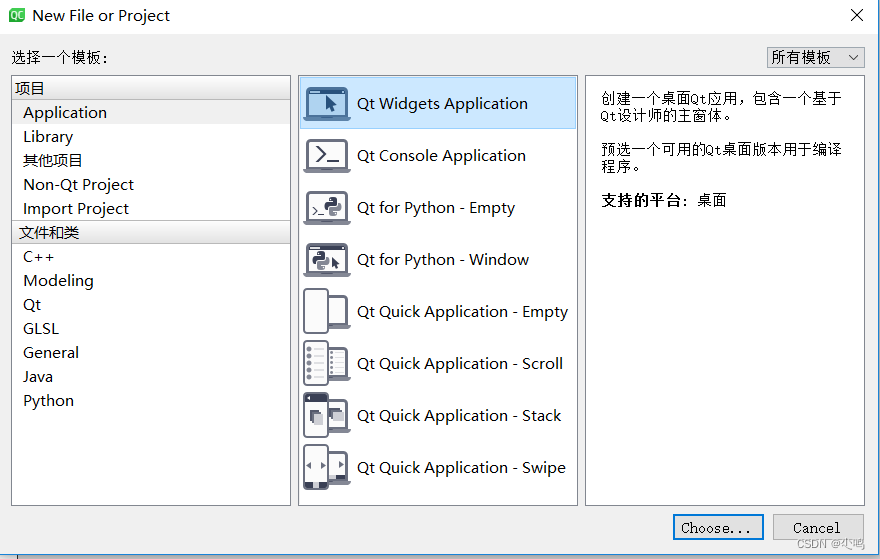Select the Non-Qt Project category
This screenshot has height=559, width=880.
click(150, 185)
